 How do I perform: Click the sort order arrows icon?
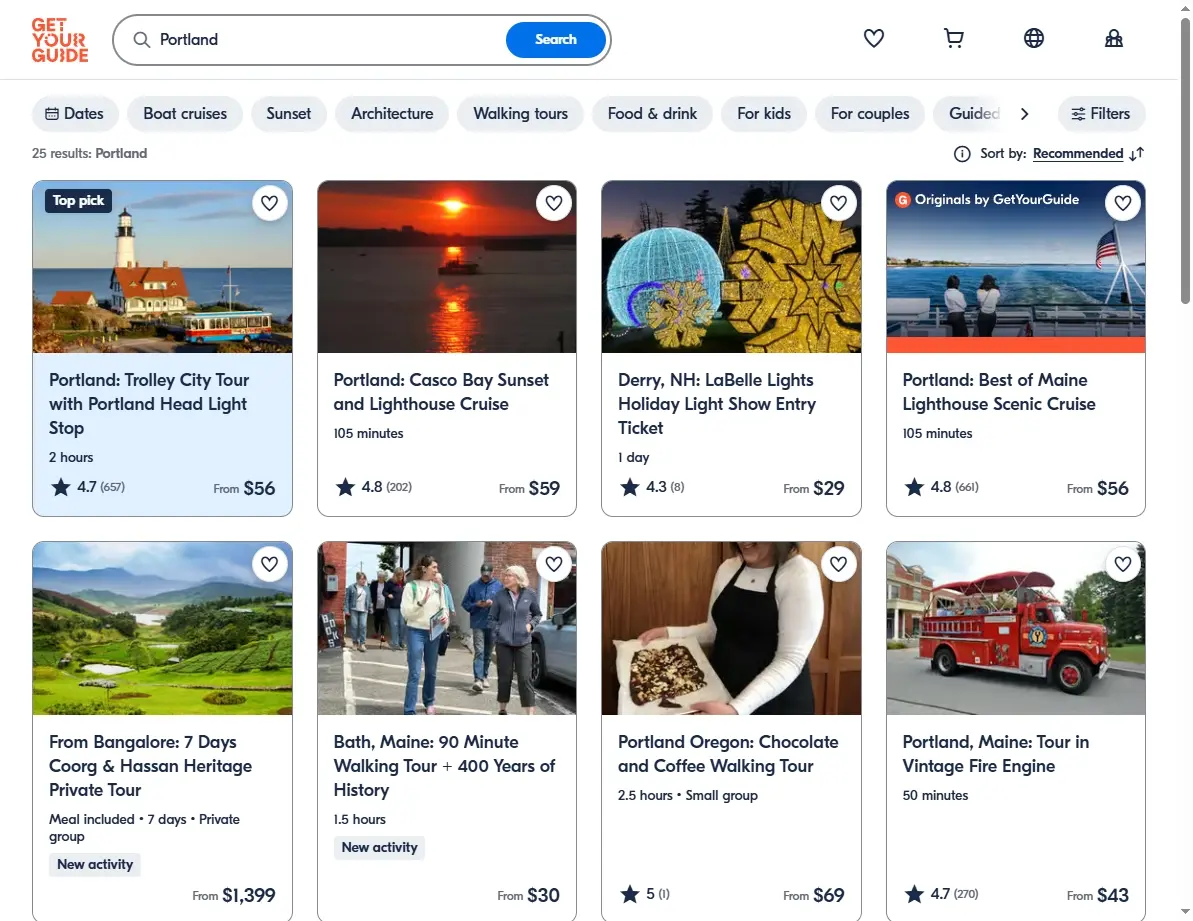[x=1136, y=154]
